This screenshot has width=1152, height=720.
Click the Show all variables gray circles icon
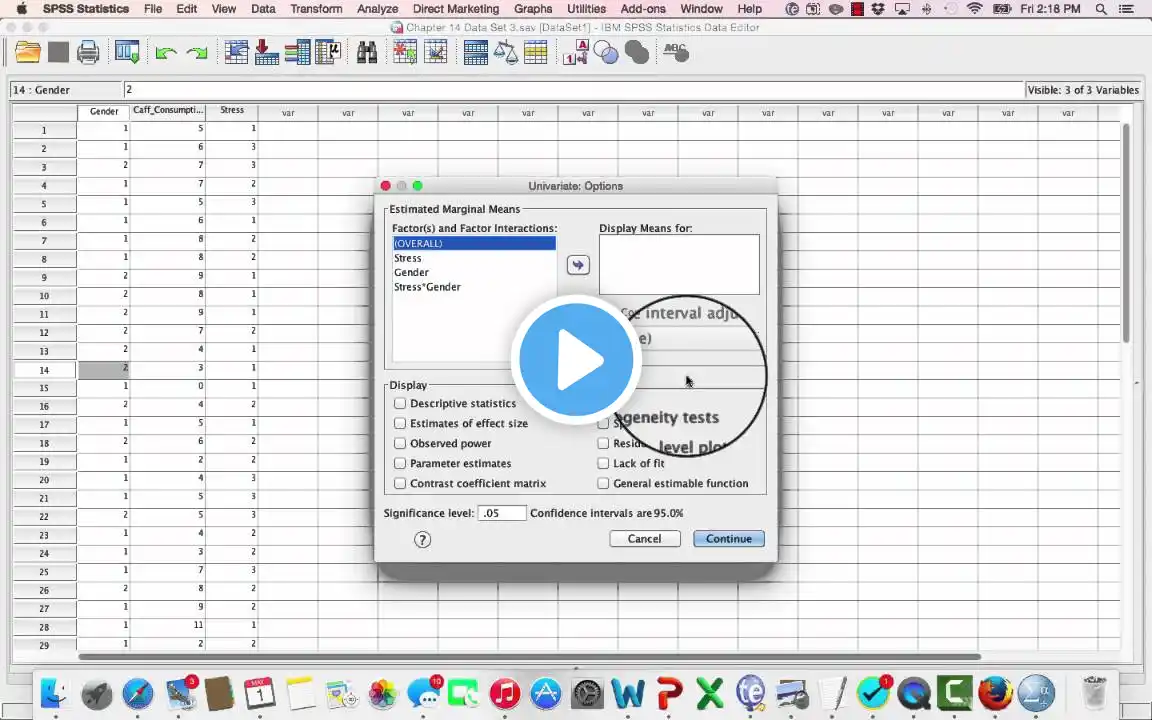click(x=637, y=53)
